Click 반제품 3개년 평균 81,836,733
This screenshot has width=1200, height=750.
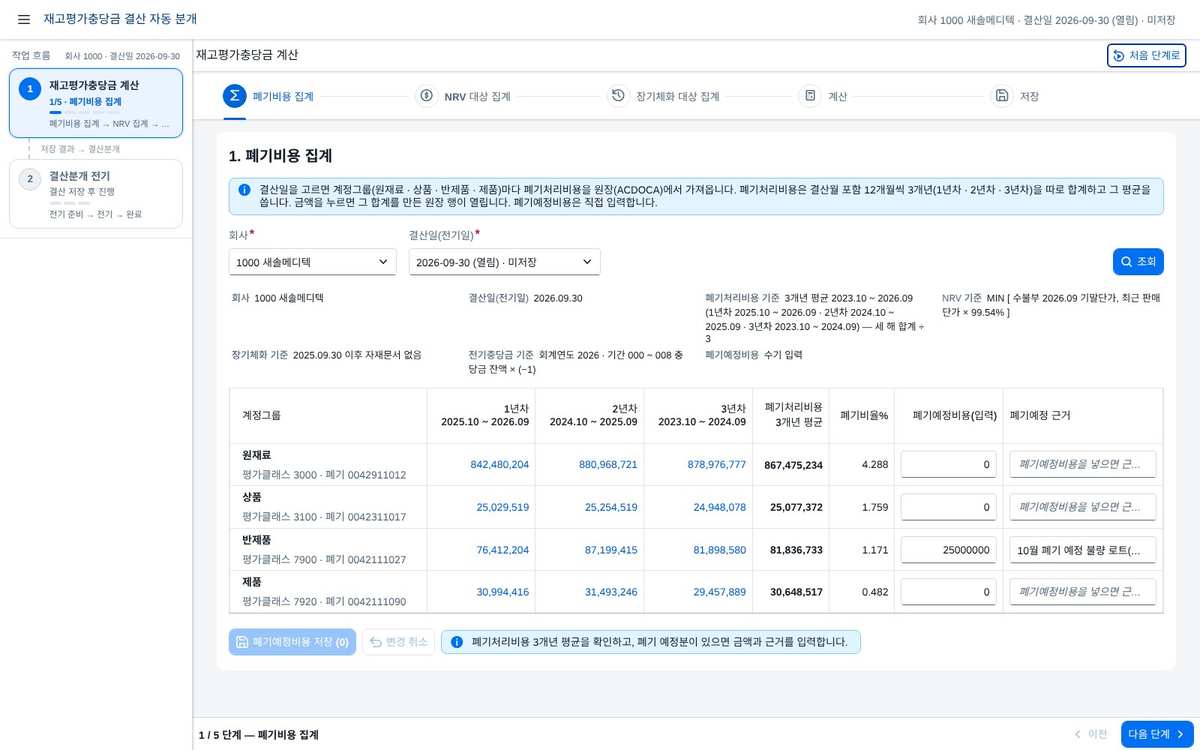(x=796, y=549)
